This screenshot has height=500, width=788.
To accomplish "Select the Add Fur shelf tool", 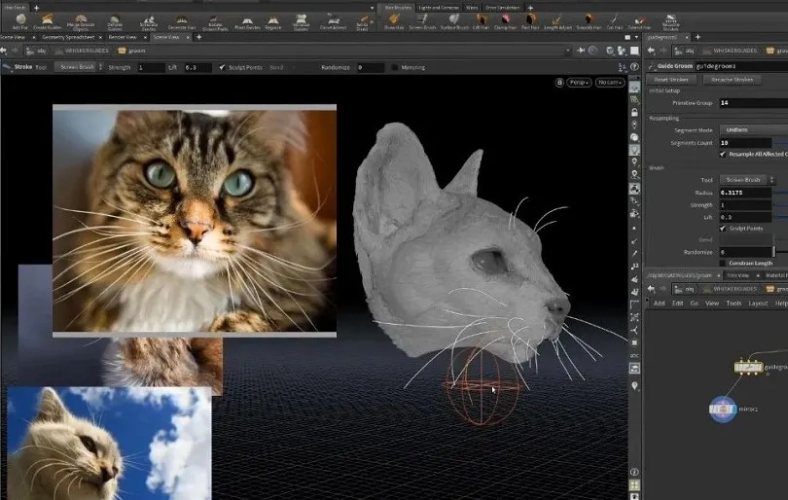I will click(20, 21).
